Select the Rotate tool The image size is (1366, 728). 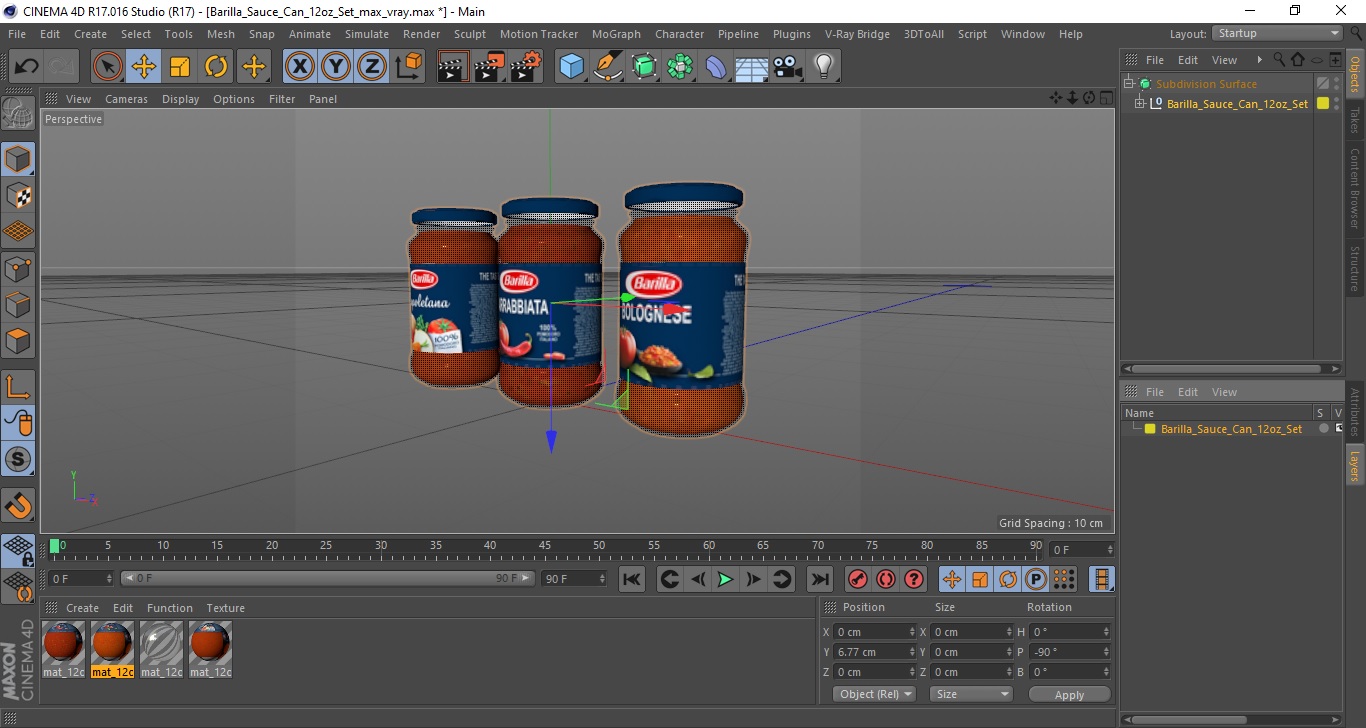coord(216,67)
